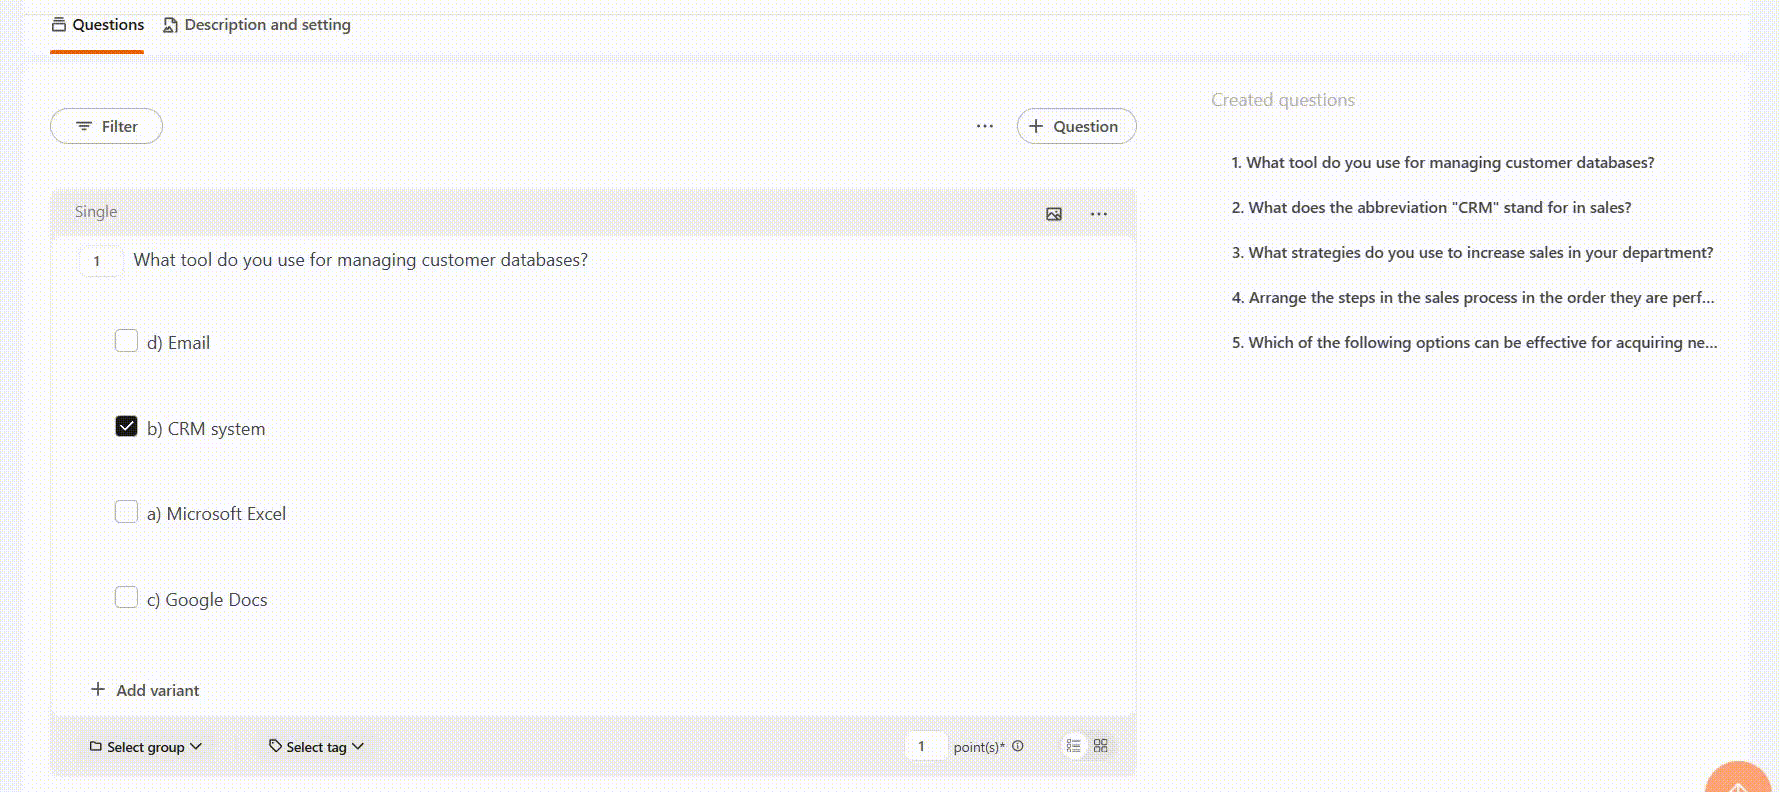Viewport: 1780px width, 792px height.
Task: Expand the Select group dropdown
Action: click(x=146, y=747)
